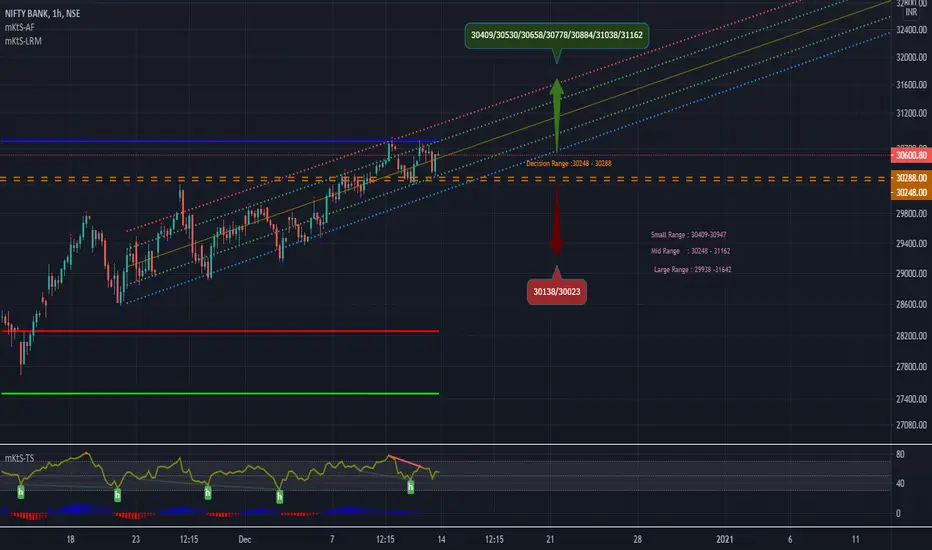Click the 27400.00 price axis label
Screen dimensions: 932x550
pos(911,399)
